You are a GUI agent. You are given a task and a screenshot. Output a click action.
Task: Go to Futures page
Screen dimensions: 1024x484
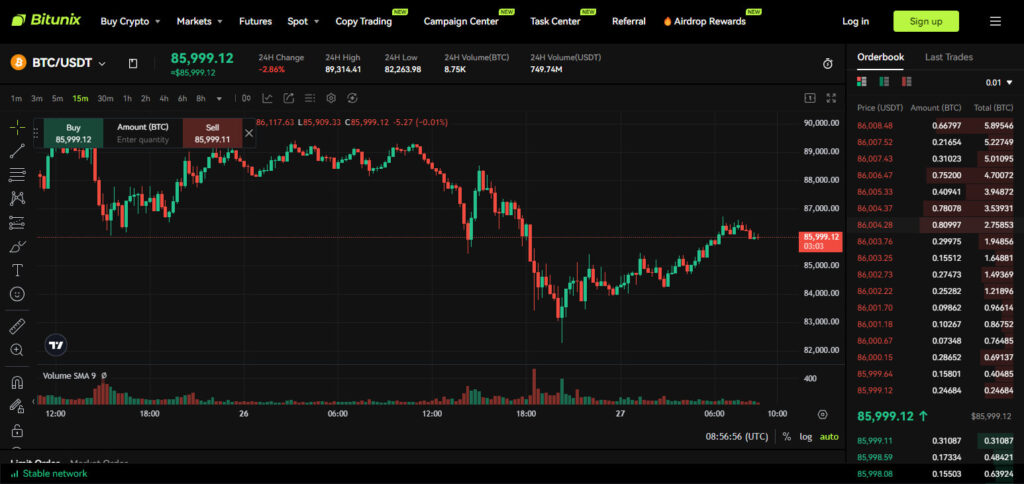[x=255, y=22]
